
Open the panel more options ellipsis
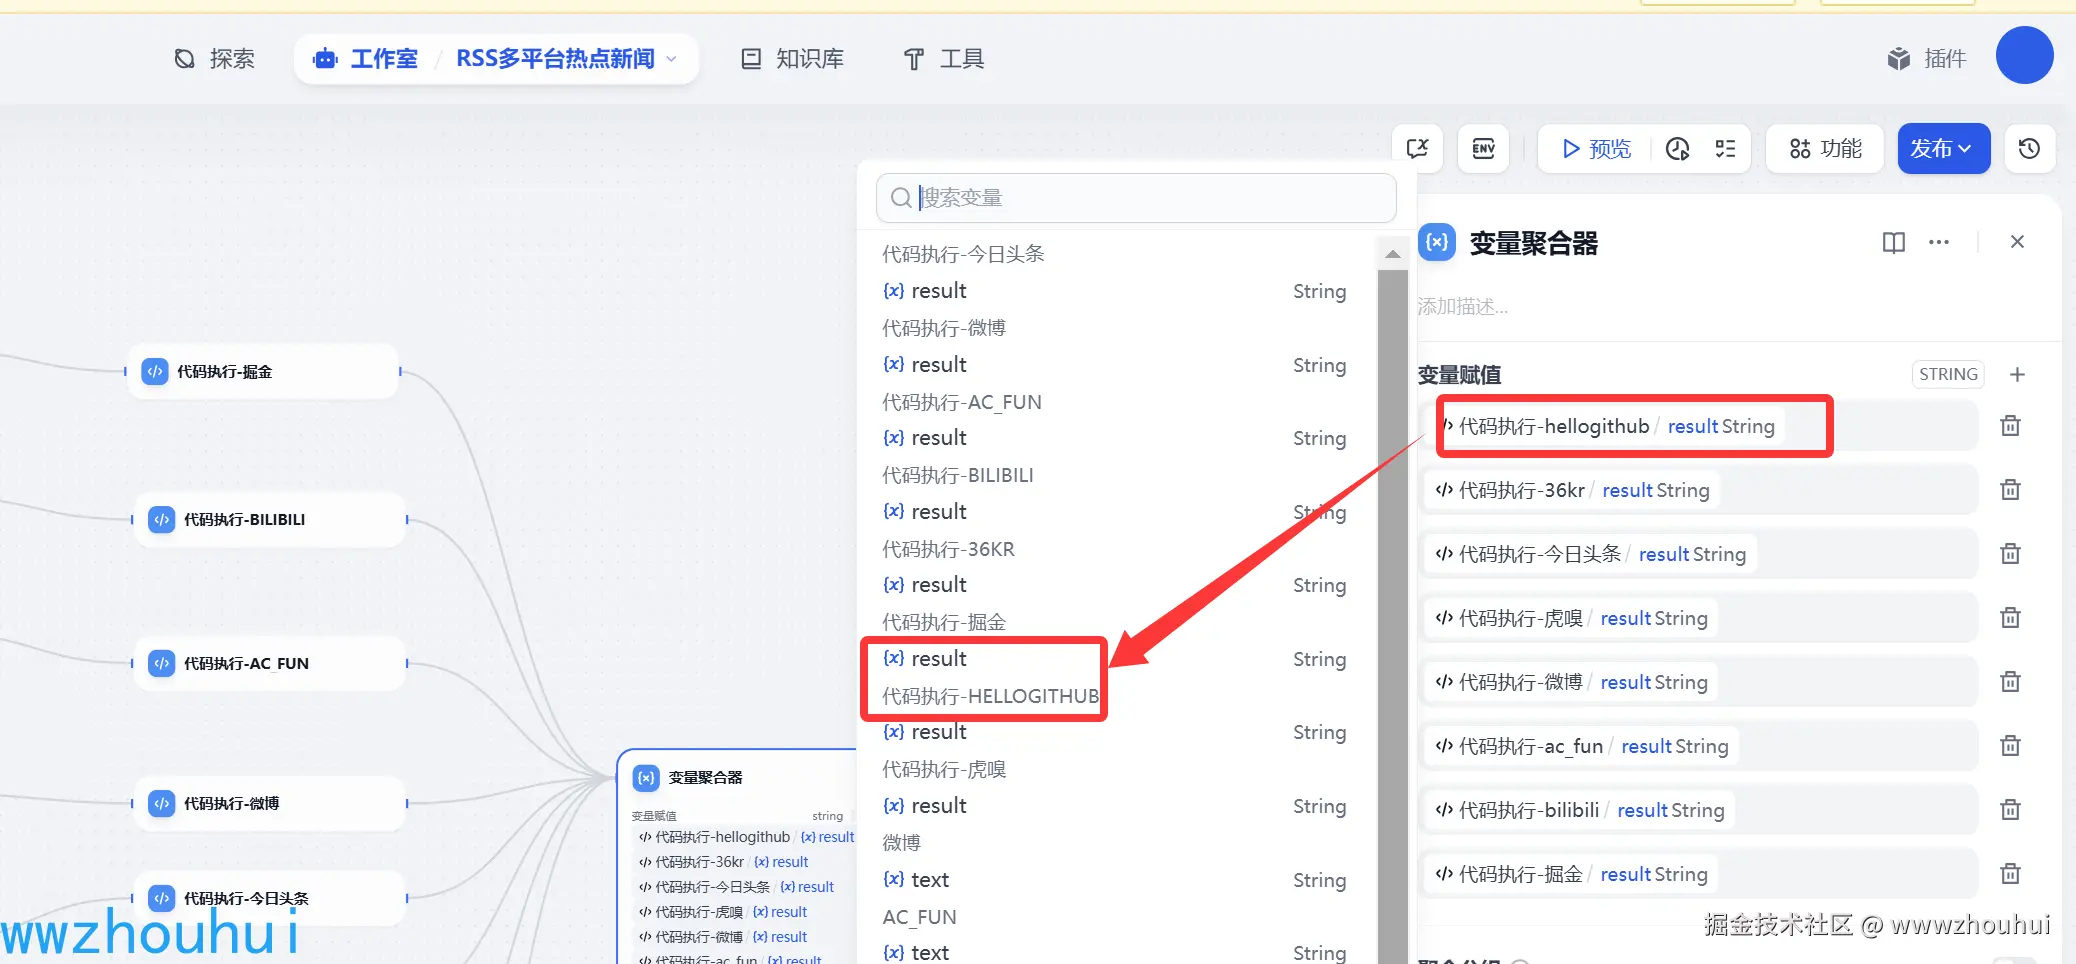(x=1939, y=242)
